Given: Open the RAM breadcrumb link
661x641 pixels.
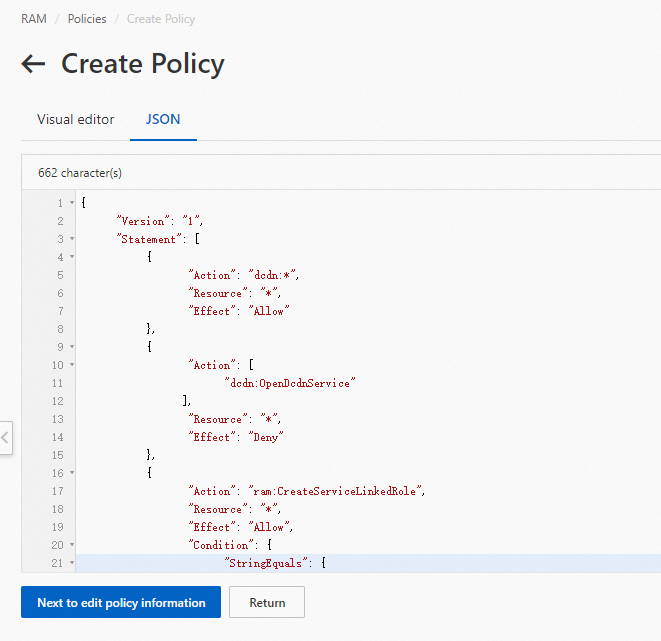Looking at the screenshot, I should pyautogui.click(x=34, y=19).
